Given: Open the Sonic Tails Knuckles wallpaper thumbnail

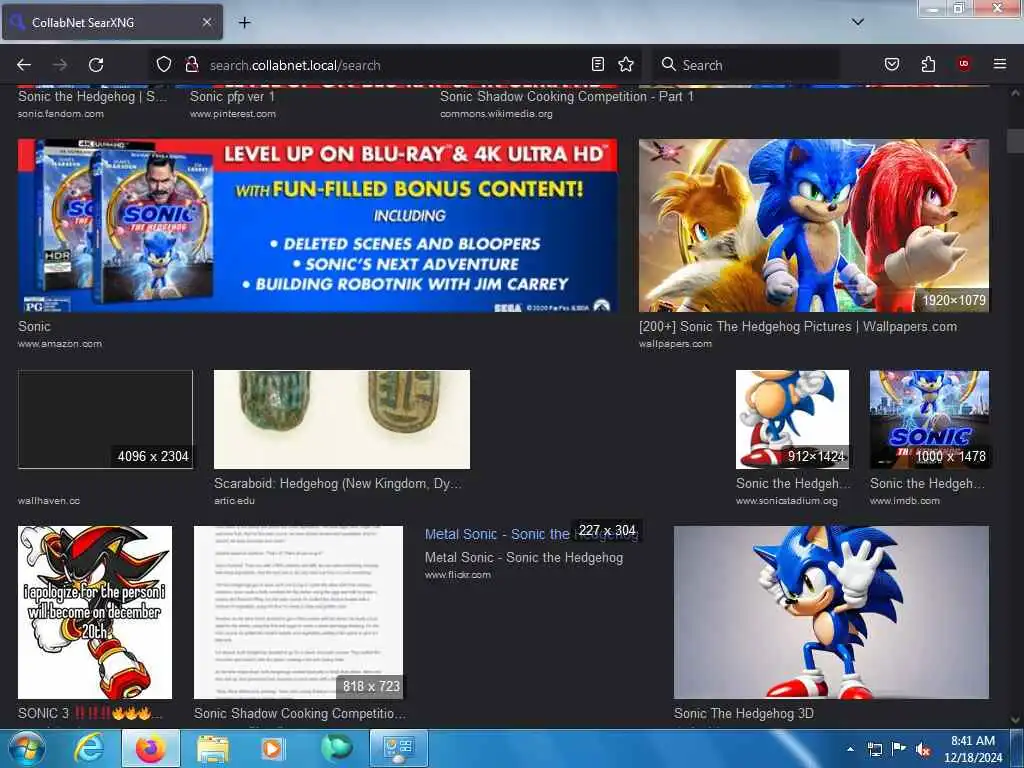Looking at the screenshot, I should click(814, 225).
